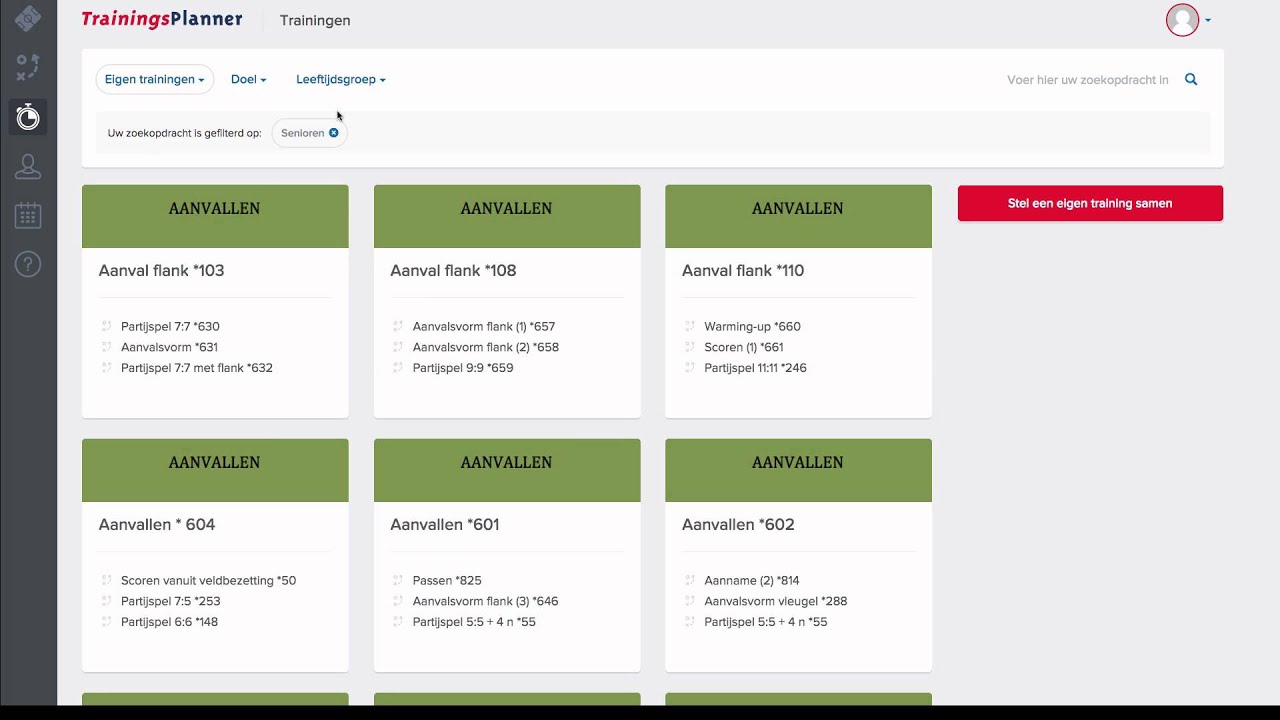
Task: Click exercise icon beside Warming-up *660
Action: pyautogui.click(x=689, y=327)
